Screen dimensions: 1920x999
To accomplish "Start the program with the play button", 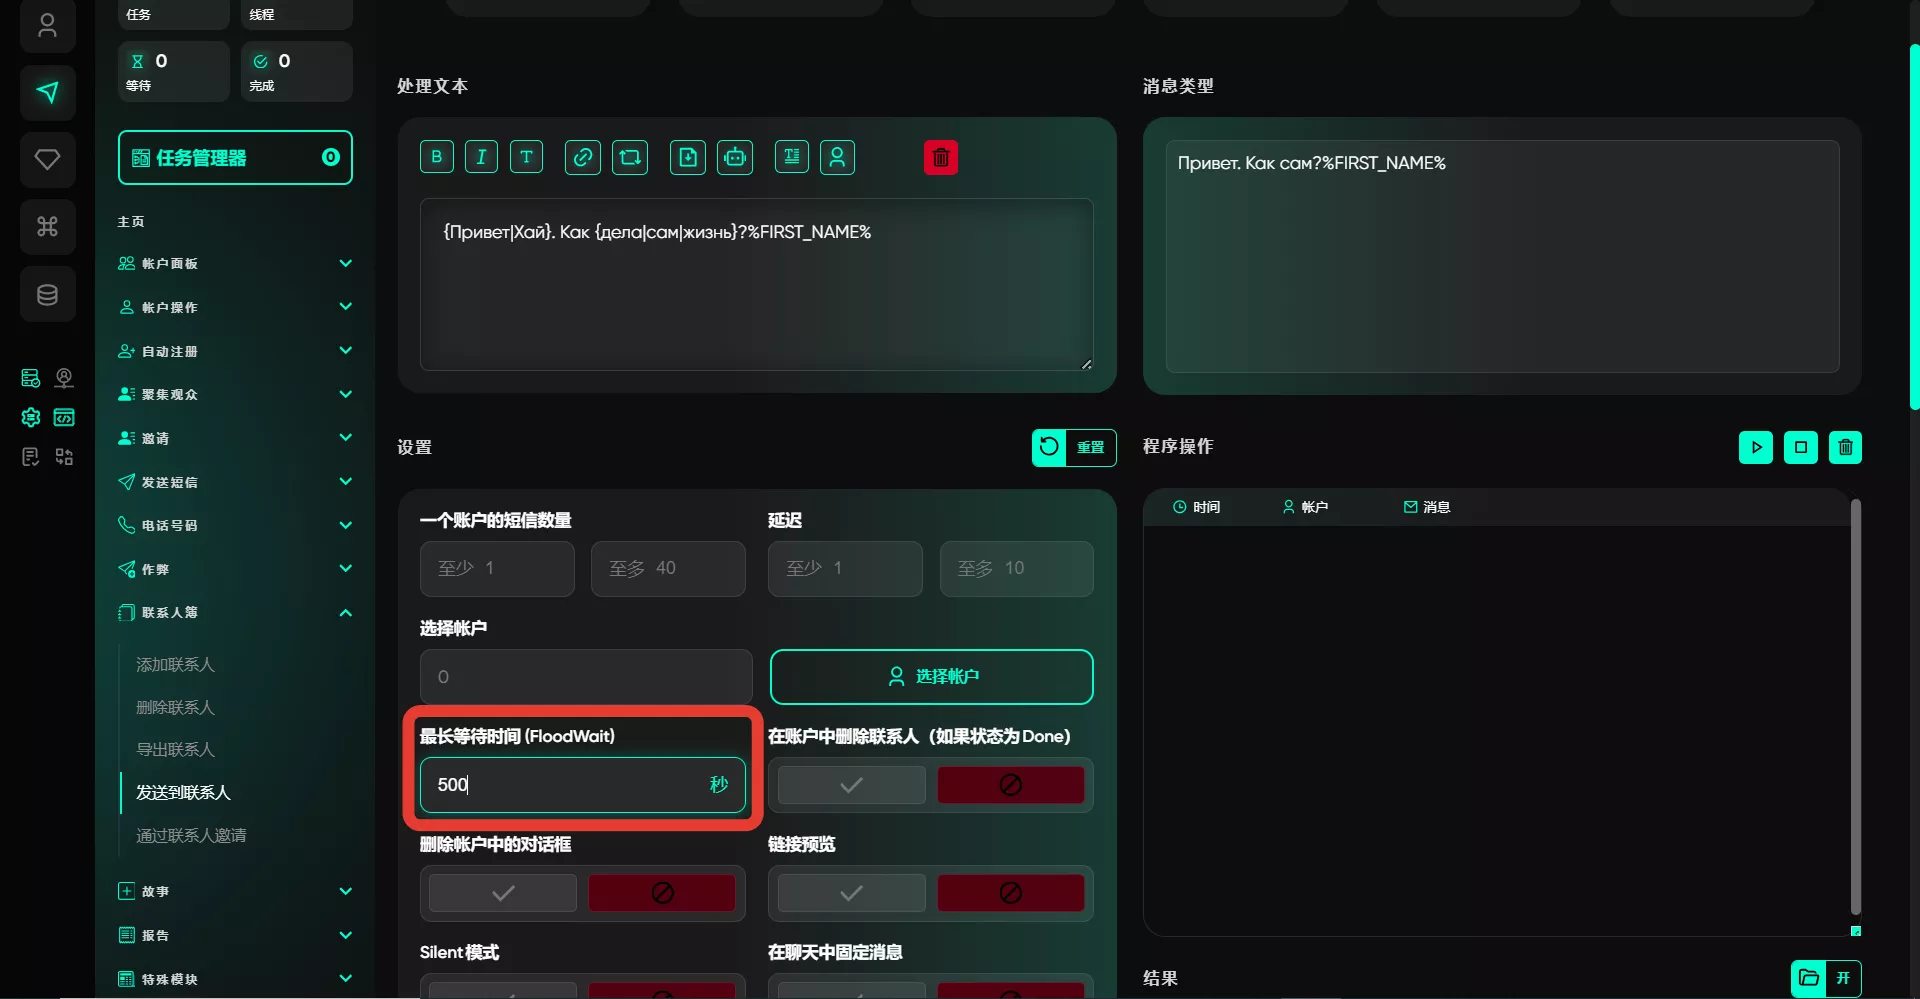I will (x=1756, y=447).
